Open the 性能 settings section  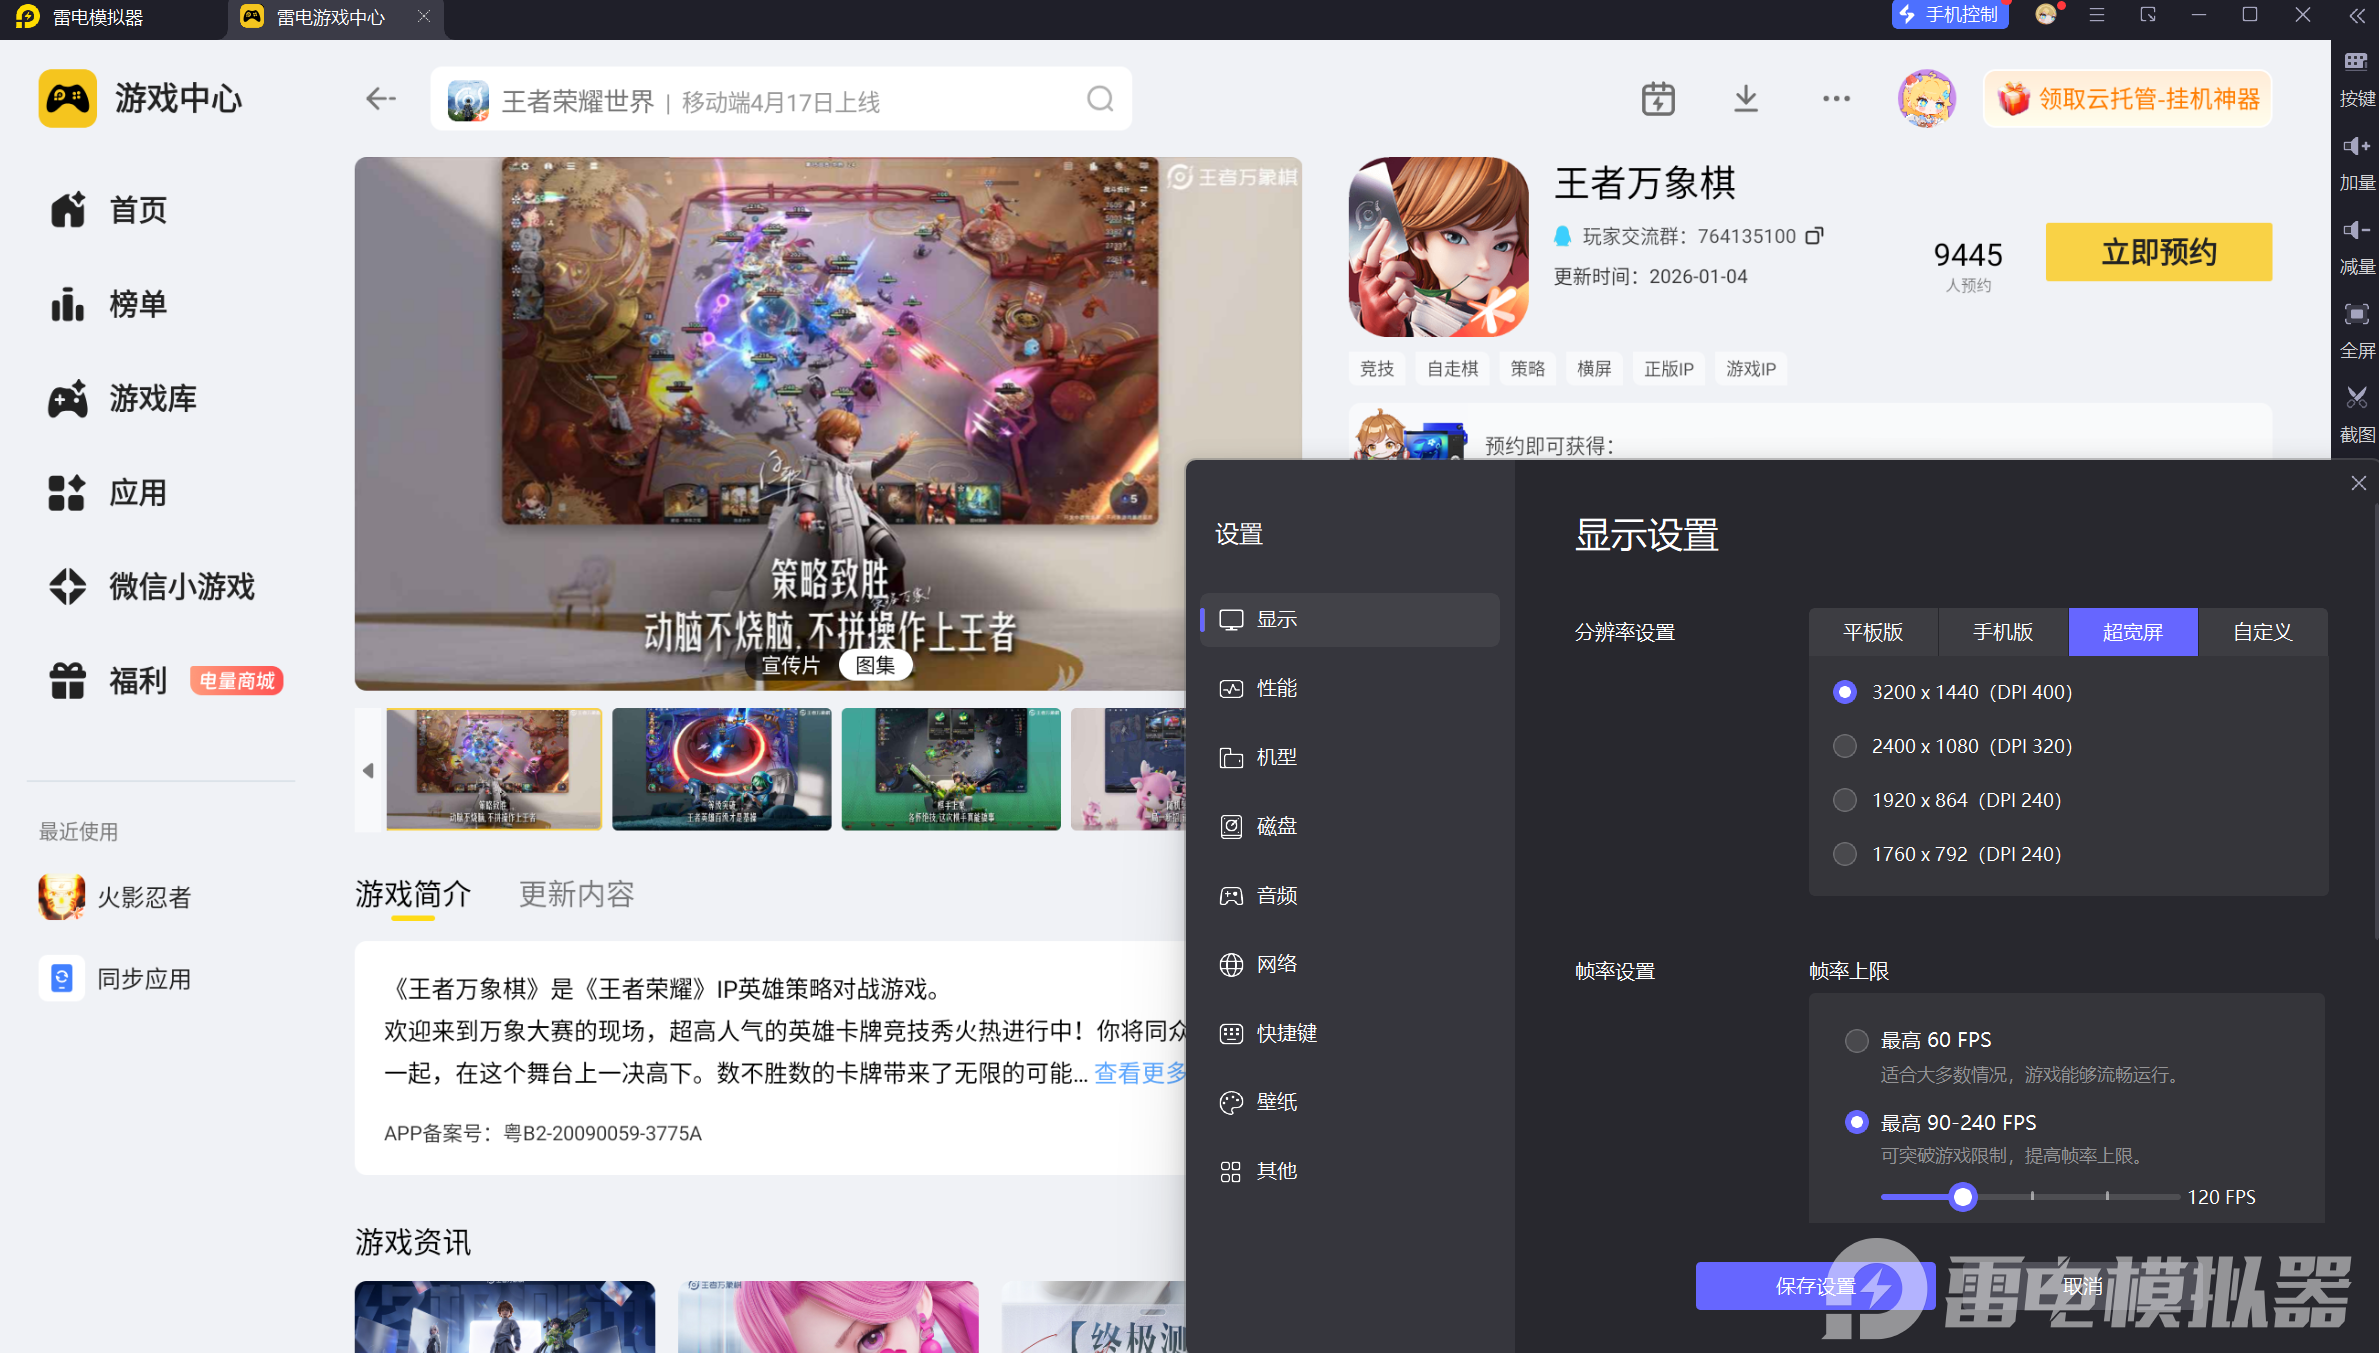(1277, 688)
